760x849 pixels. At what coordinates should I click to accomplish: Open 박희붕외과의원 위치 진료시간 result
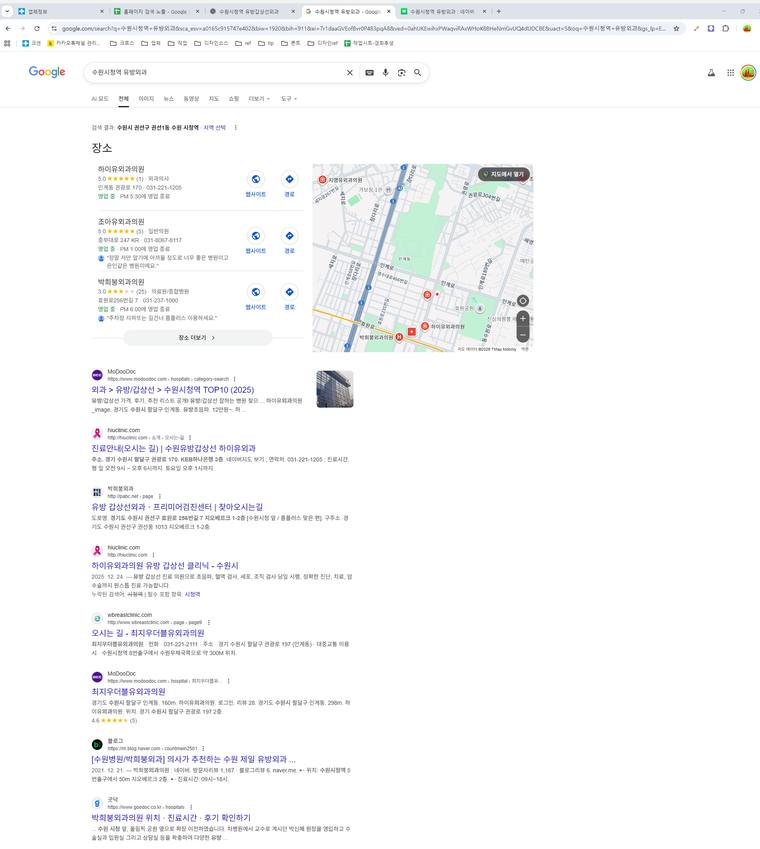point(171,818)
